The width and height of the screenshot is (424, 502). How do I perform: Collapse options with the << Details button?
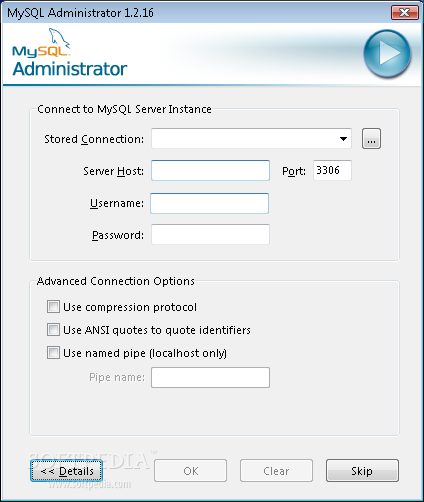66,471
